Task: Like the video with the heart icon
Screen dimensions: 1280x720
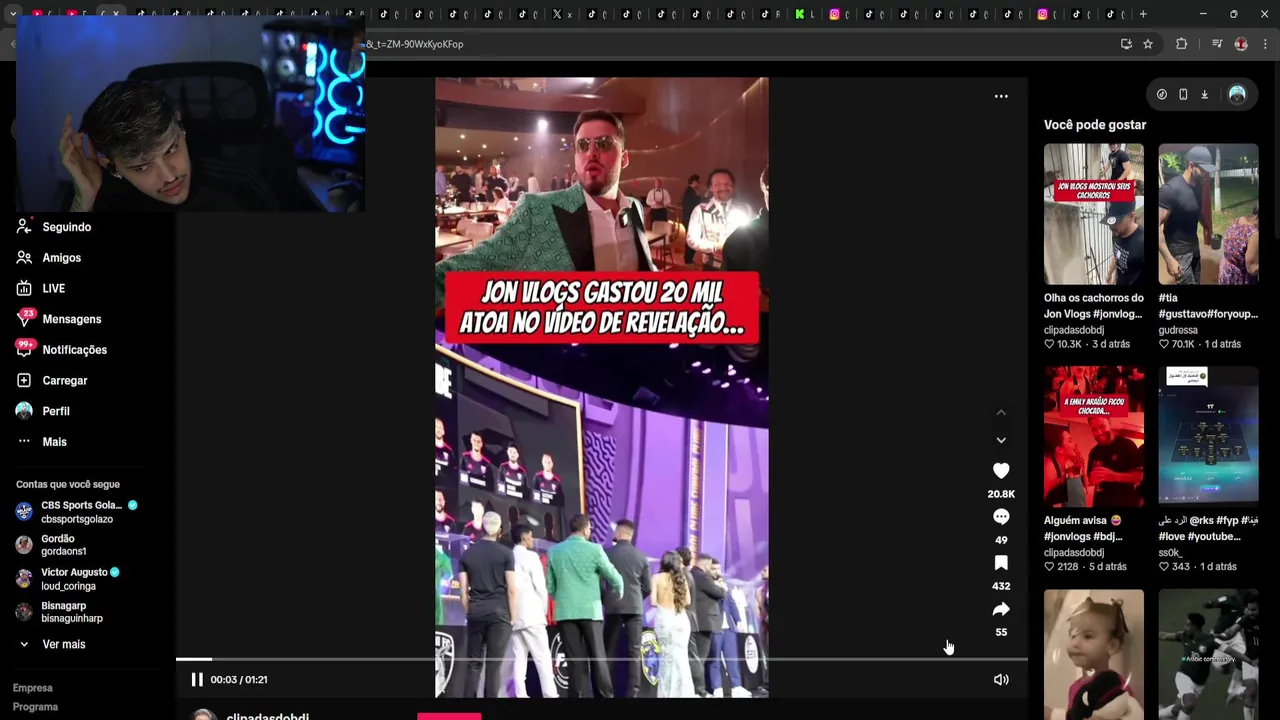Action: [x=1001, y=470]
